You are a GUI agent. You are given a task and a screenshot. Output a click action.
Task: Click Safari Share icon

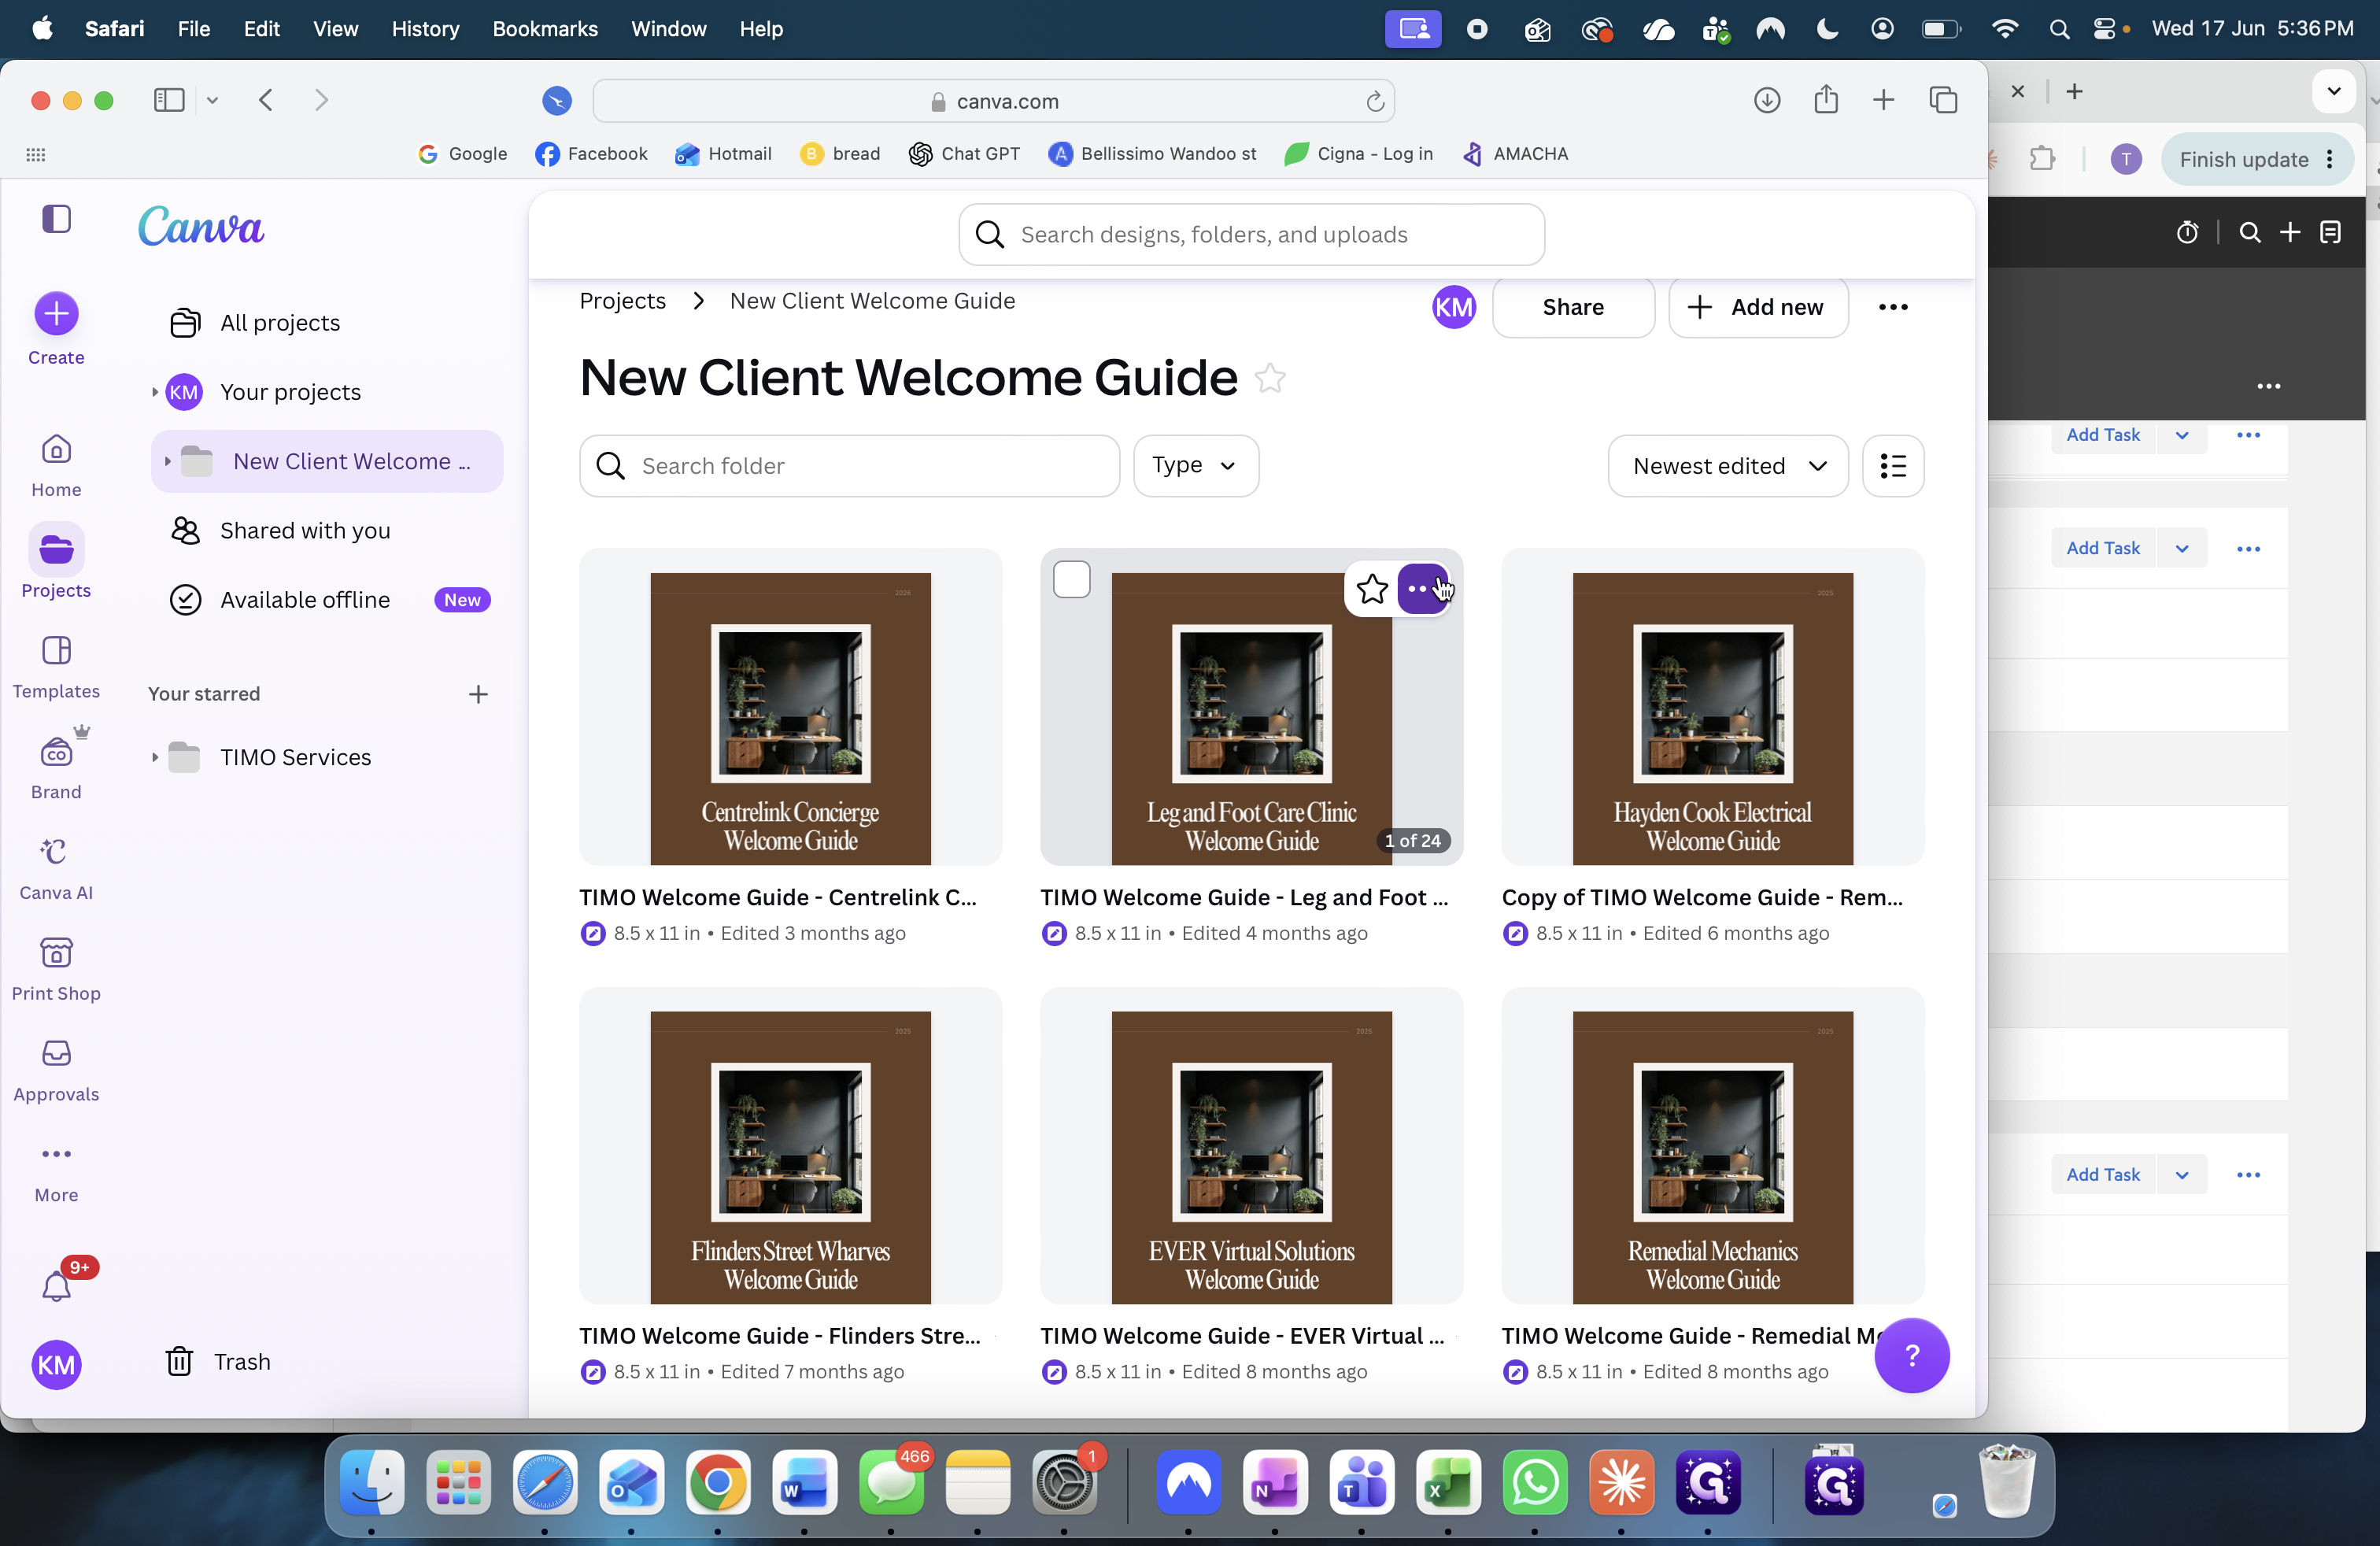tap(1826, 99)
